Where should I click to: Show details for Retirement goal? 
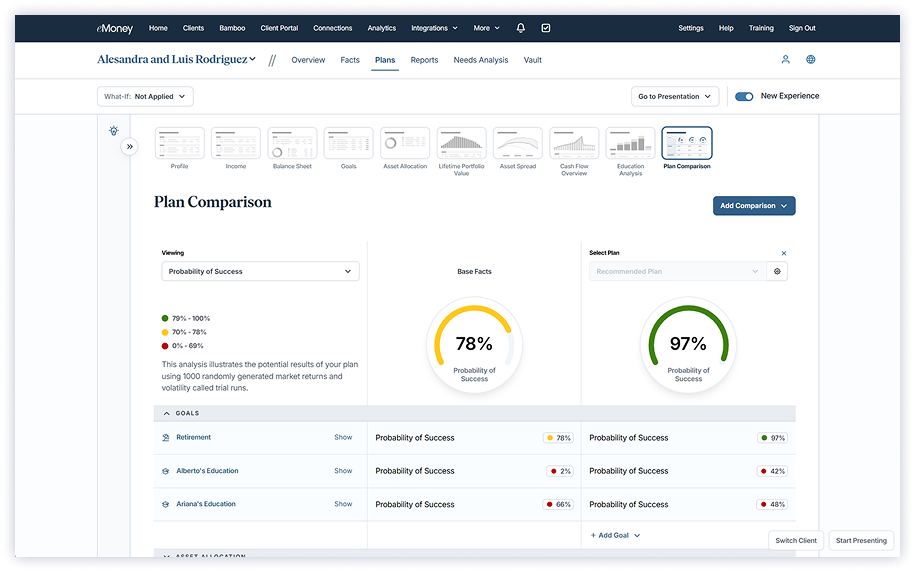(343, 437)
